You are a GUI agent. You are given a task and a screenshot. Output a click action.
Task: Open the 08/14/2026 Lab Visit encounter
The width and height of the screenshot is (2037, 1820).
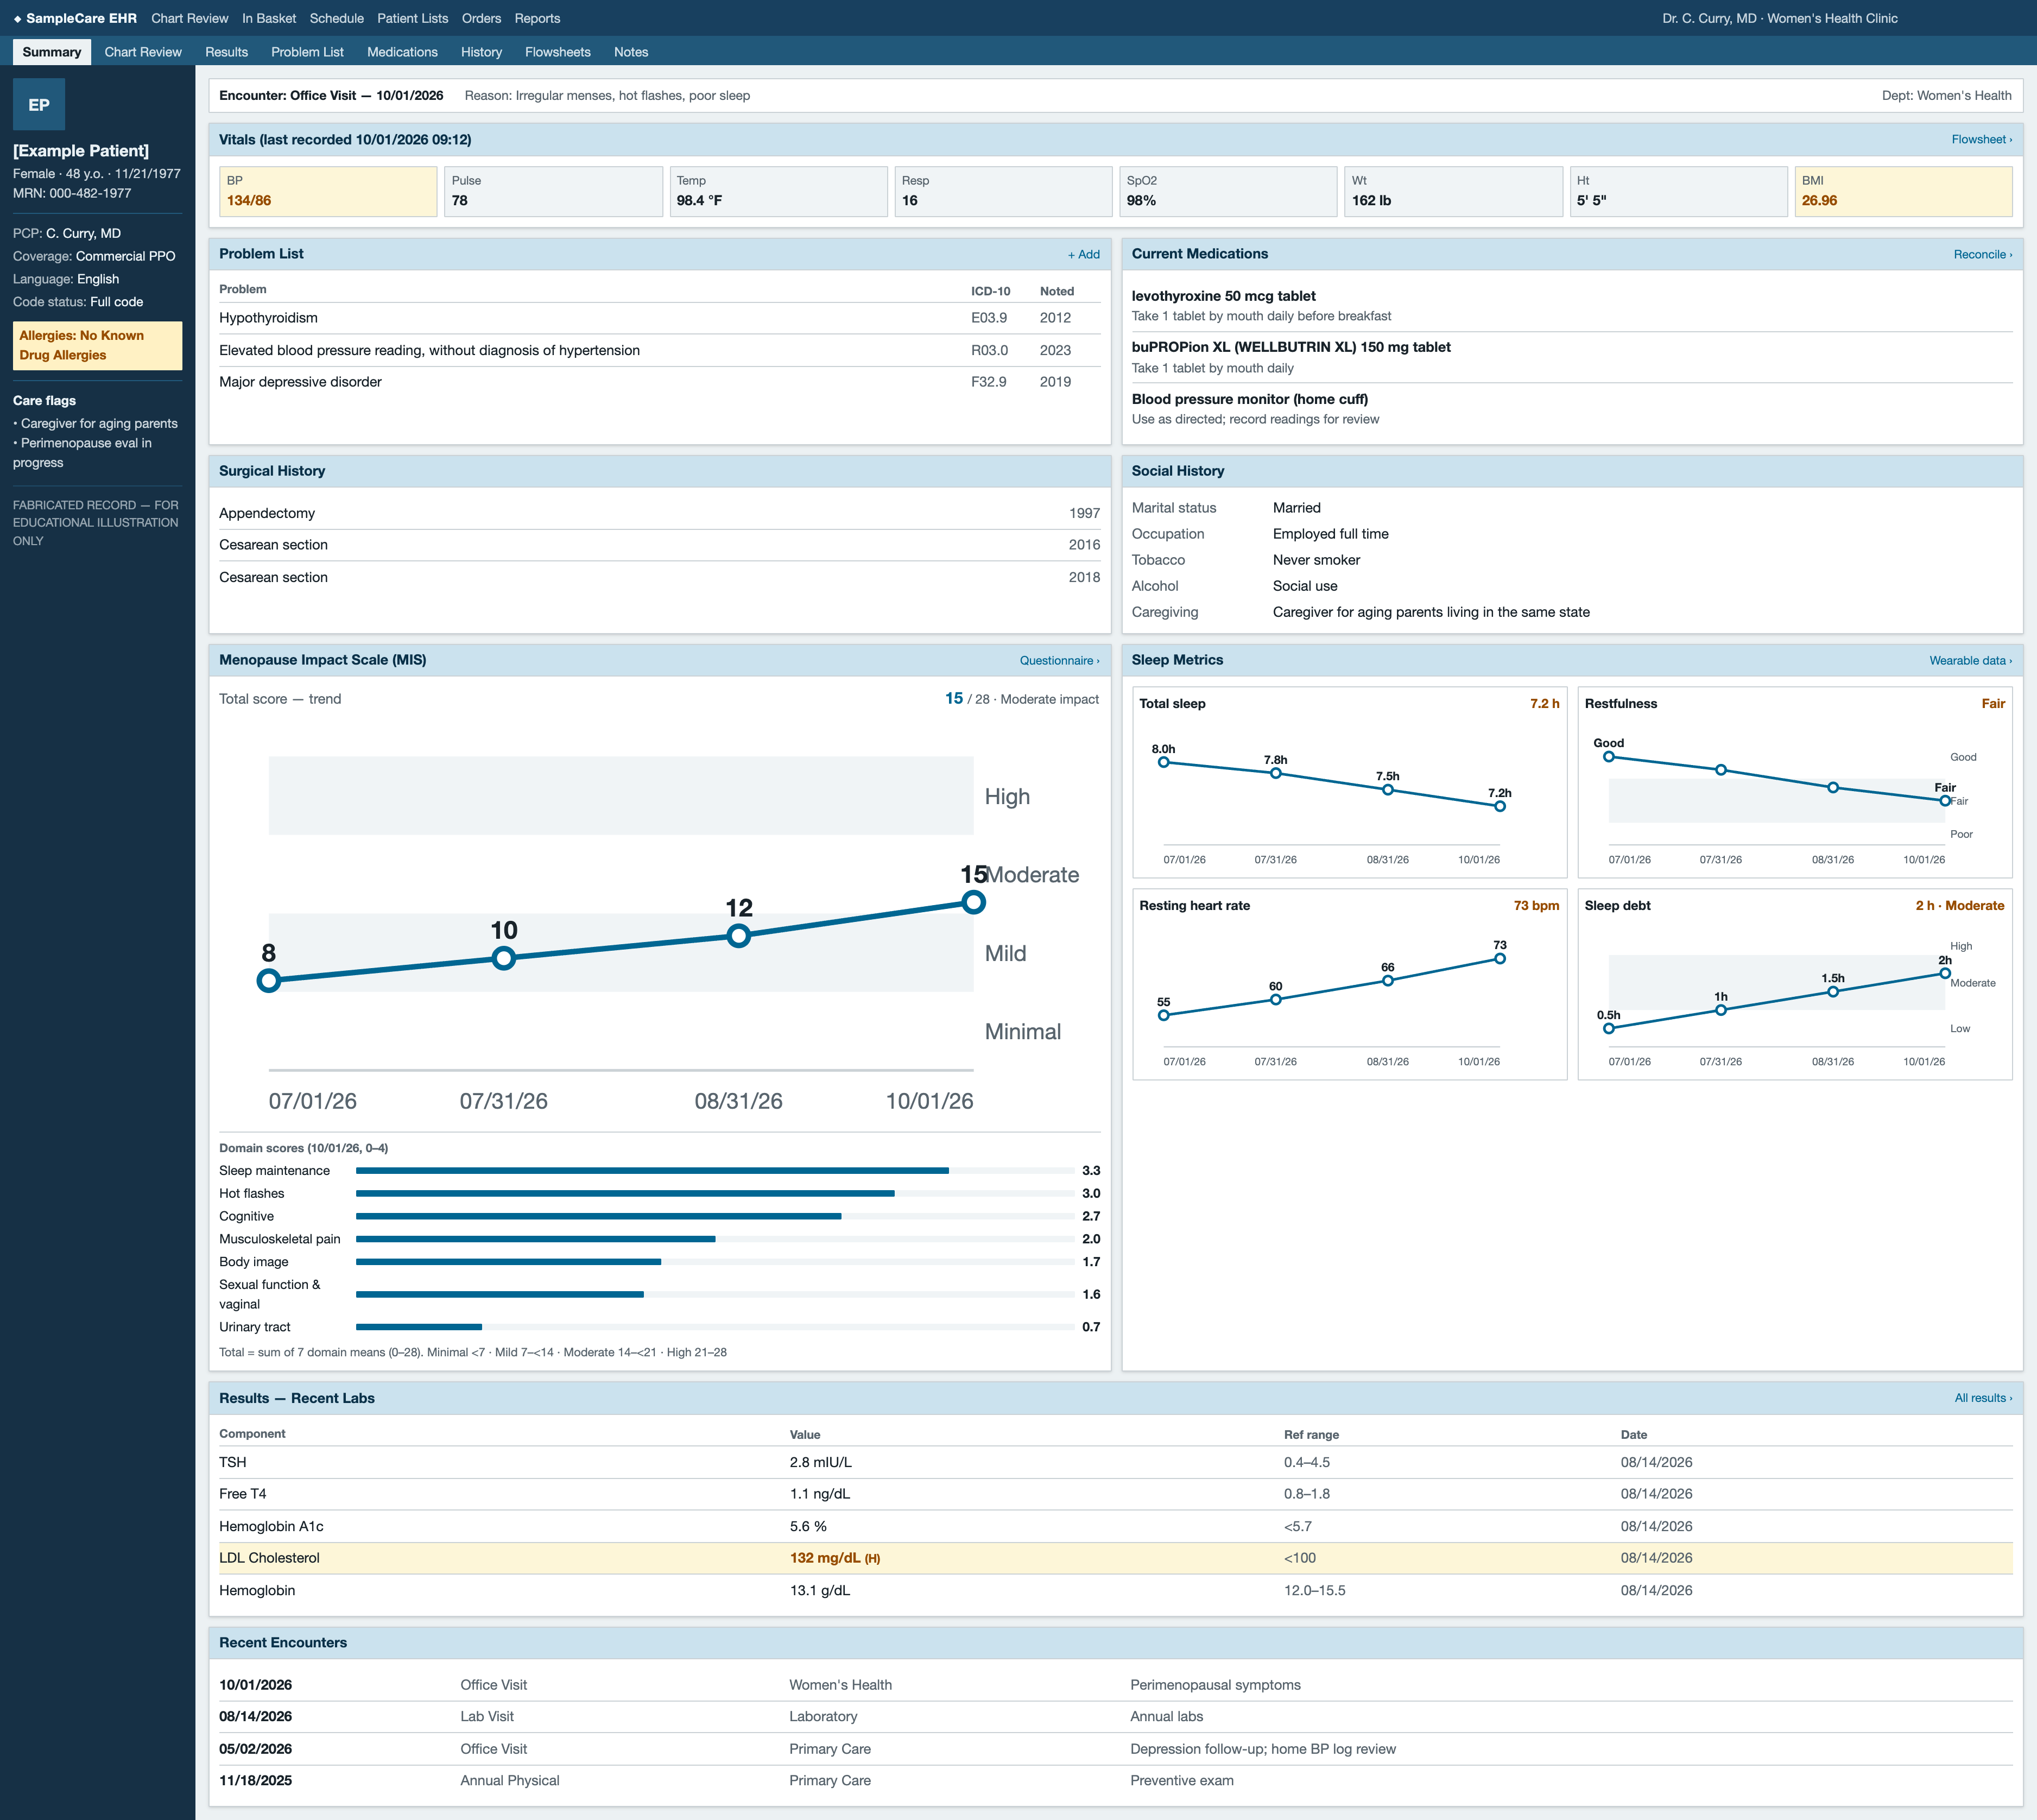pos(1115,1717)
